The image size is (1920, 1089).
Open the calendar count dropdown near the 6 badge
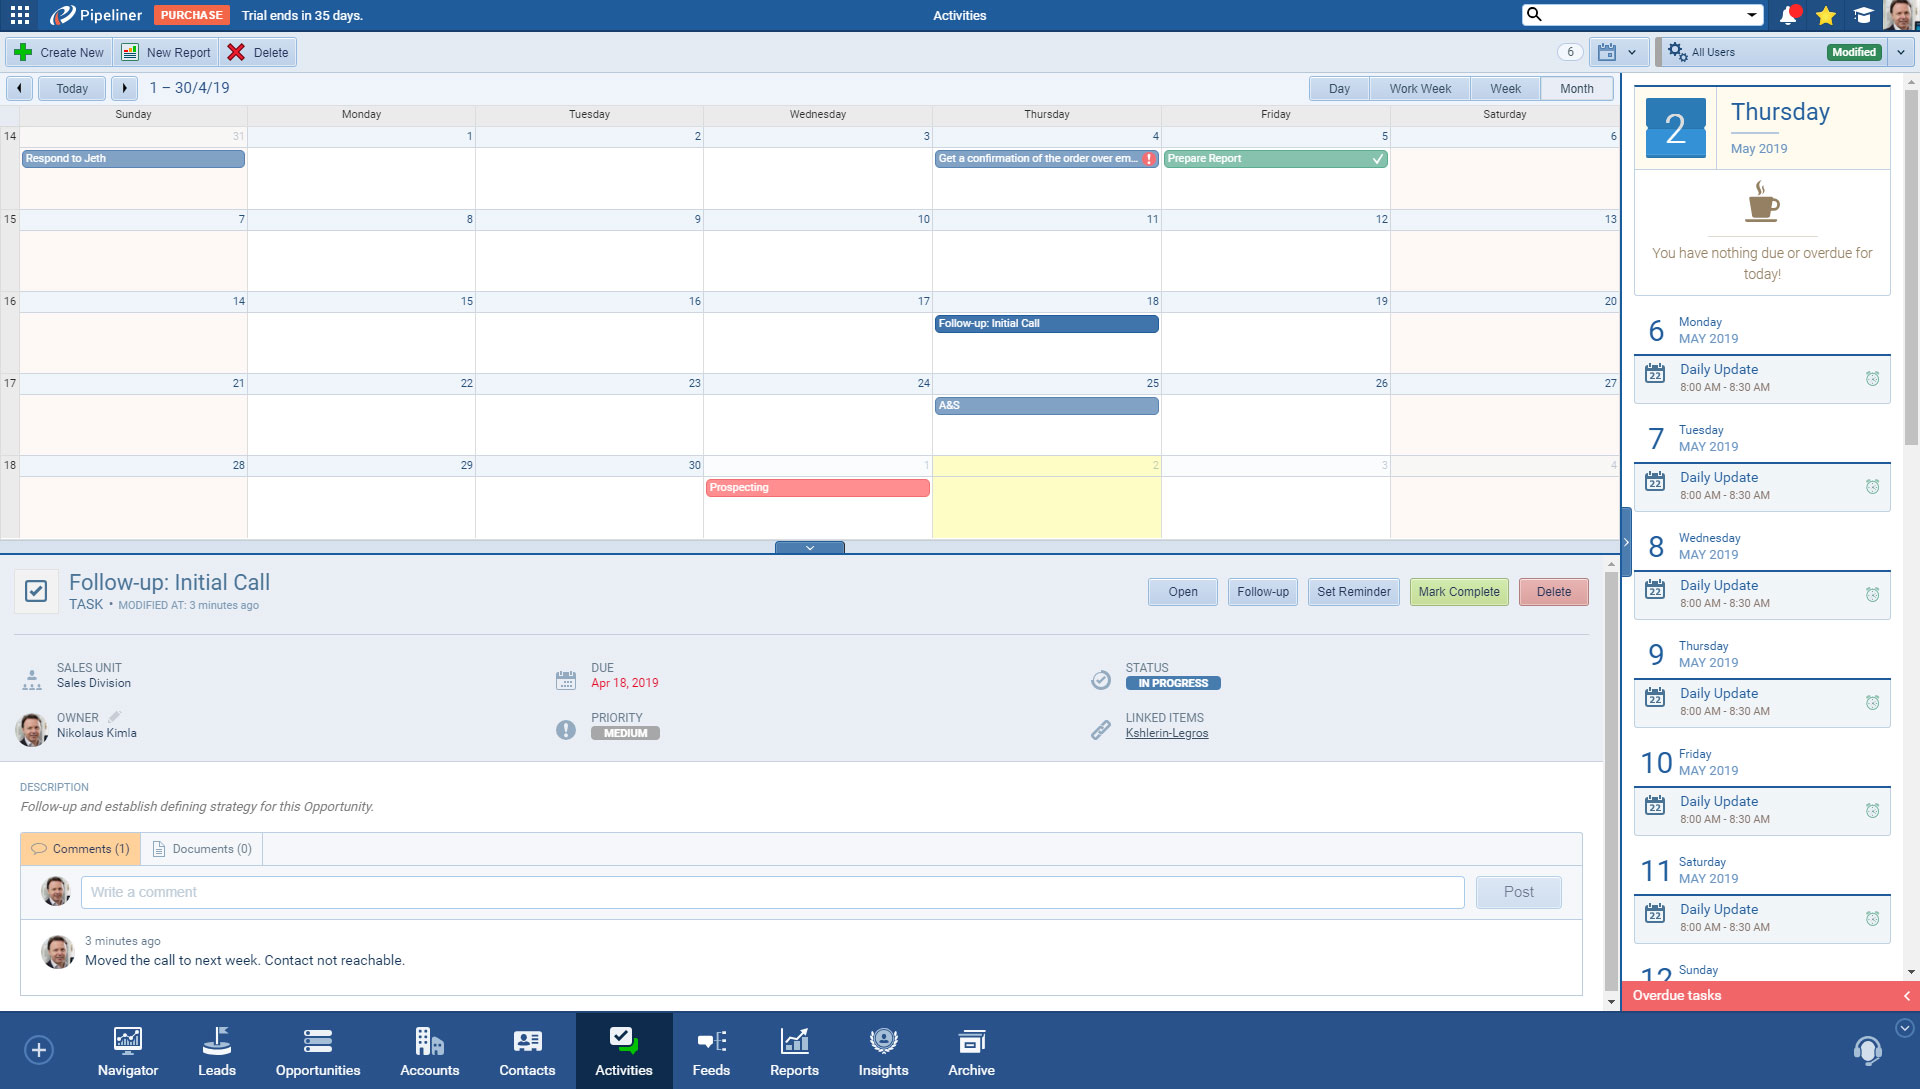1632,51
